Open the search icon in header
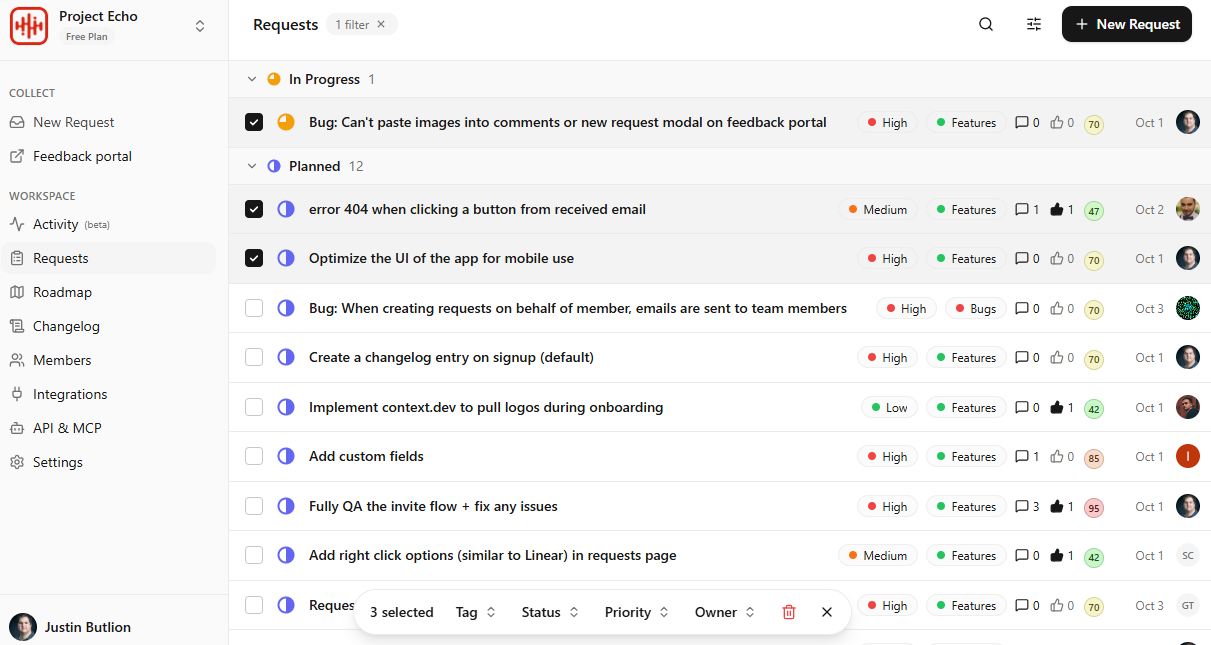 pyautogui.click(x=986, y=24)
